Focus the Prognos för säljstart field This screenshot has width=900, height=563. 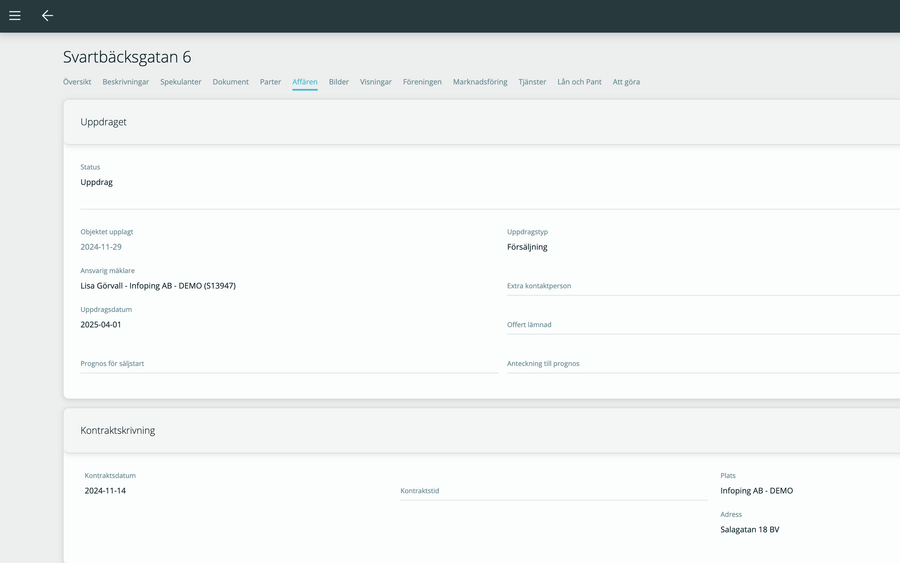pos(289,364)
